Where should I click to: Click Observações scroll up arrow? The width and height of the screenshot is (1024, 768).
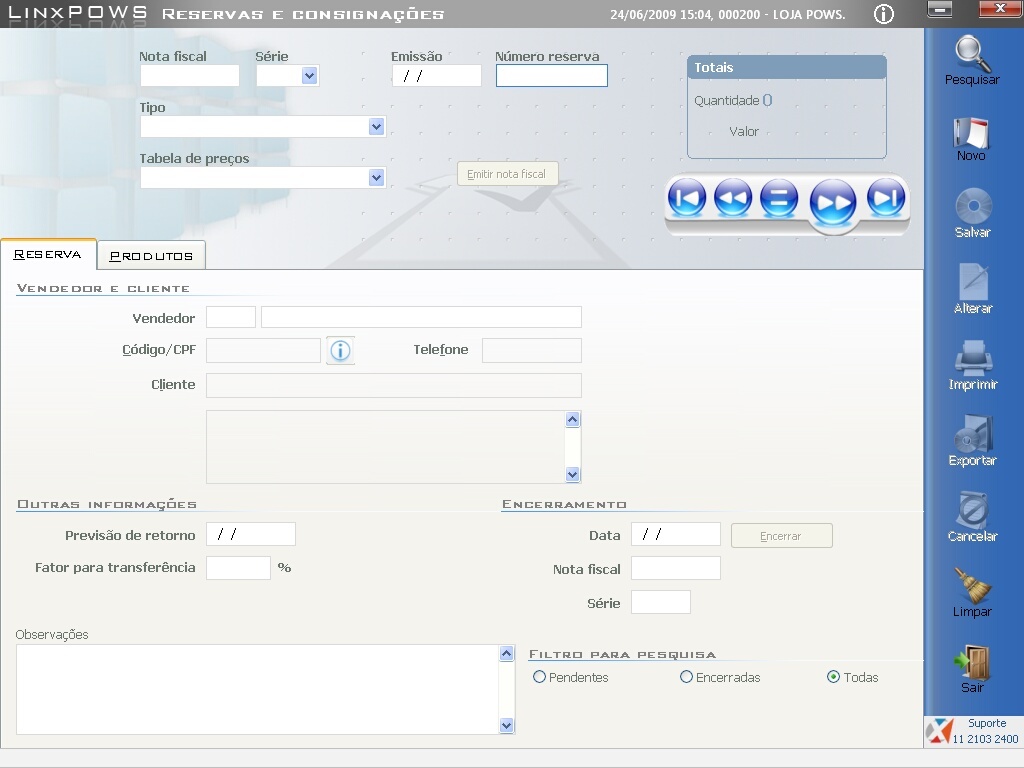tap(507, 653)
